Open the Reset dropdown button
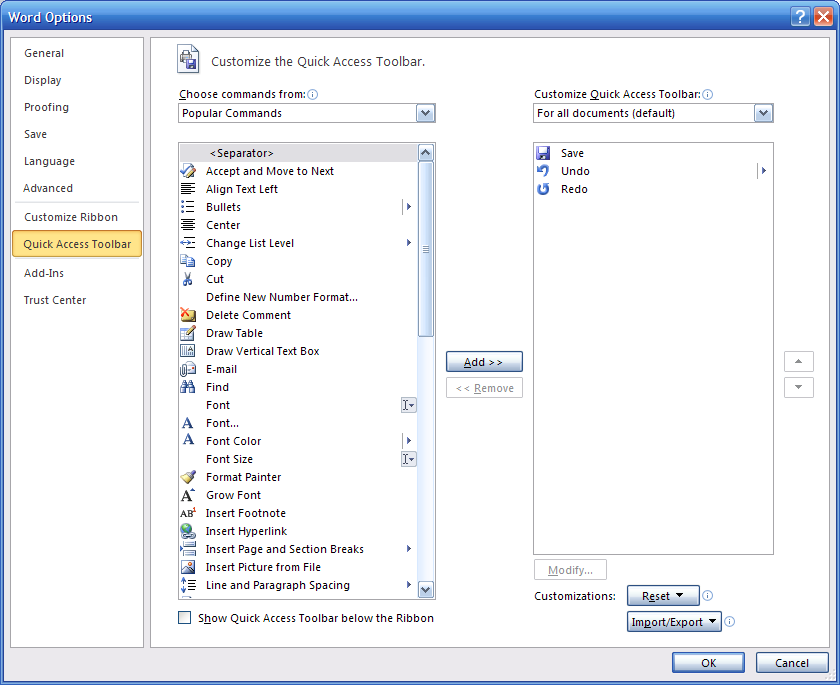Image resolution: width=840 pixels, height=685 pixels. [x=663, y=596]
